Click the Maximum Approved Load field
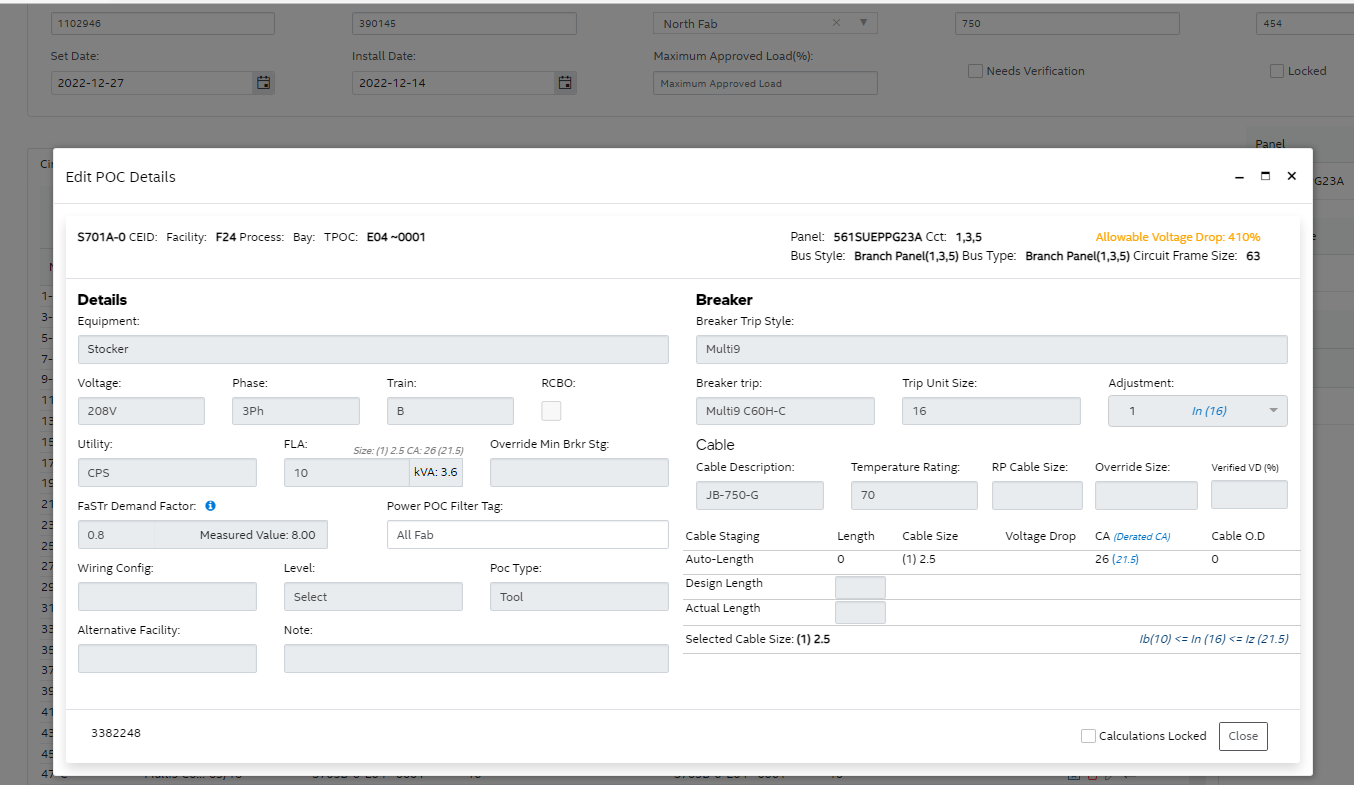1354x785 pixels. [x=765, y=84]
